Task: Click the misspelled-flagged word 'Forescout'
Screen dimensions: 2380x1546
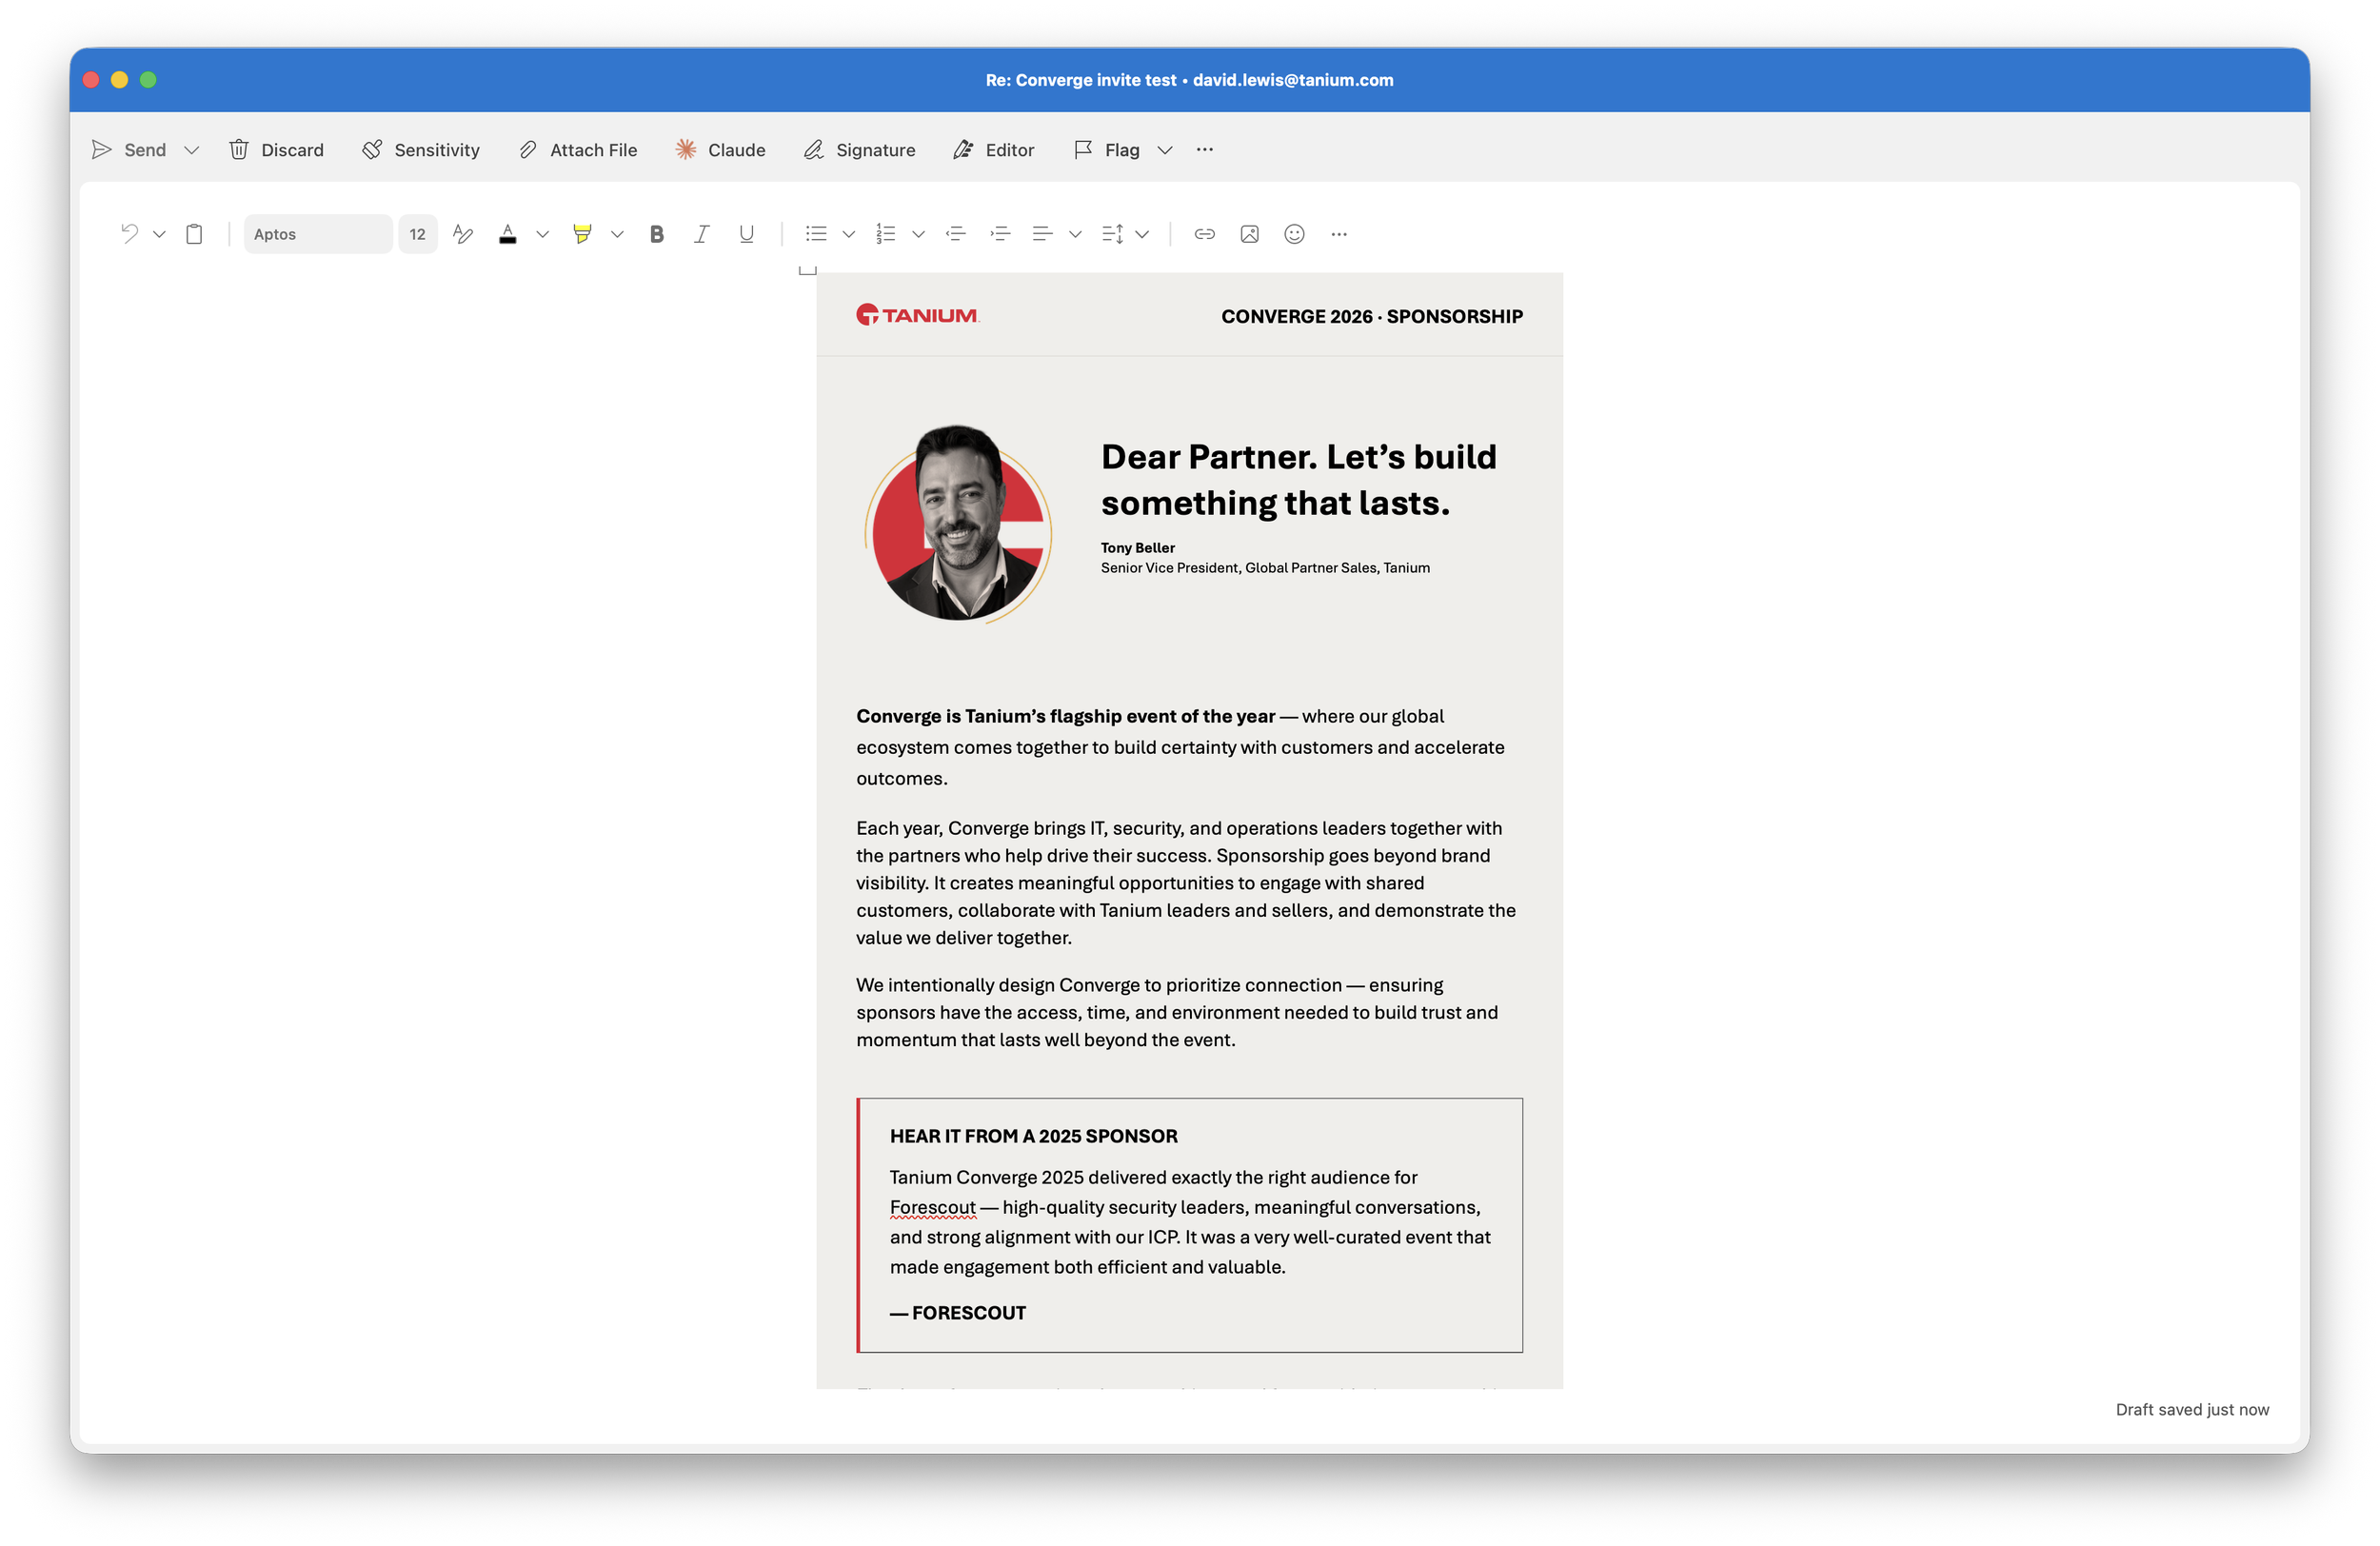Action: pos(932,1207)
